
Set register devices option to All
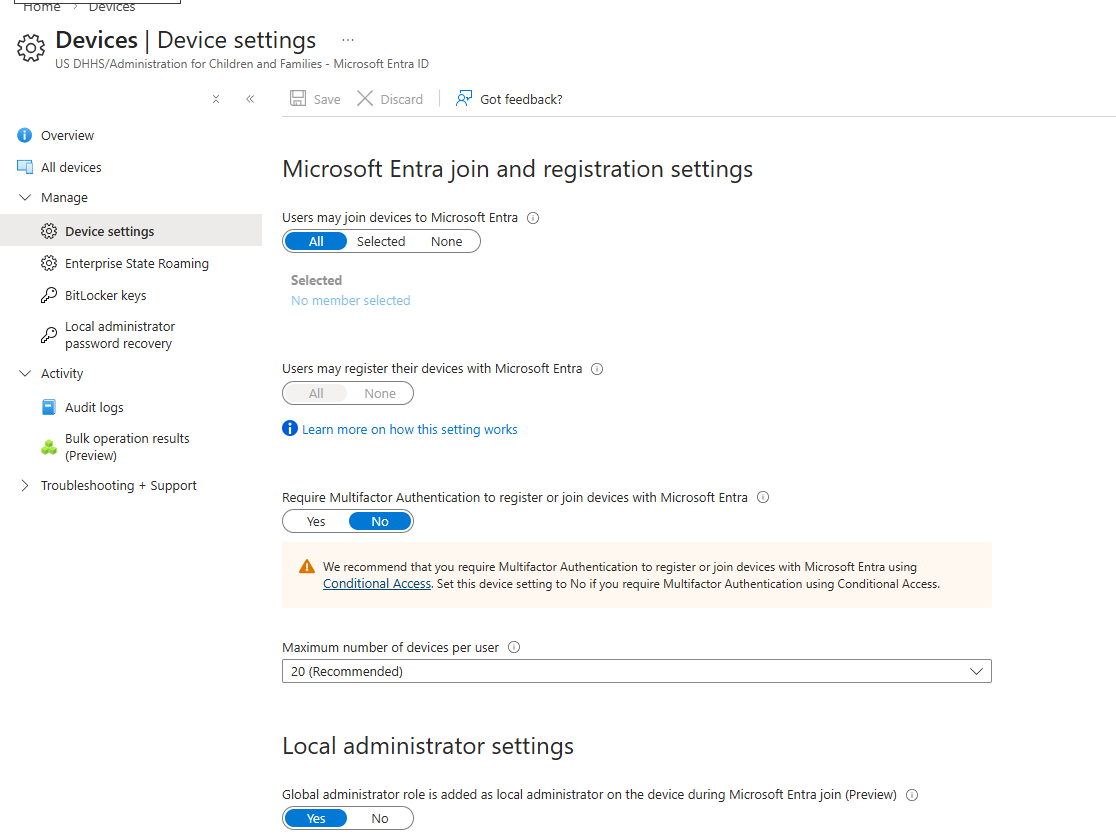[316, 393]
